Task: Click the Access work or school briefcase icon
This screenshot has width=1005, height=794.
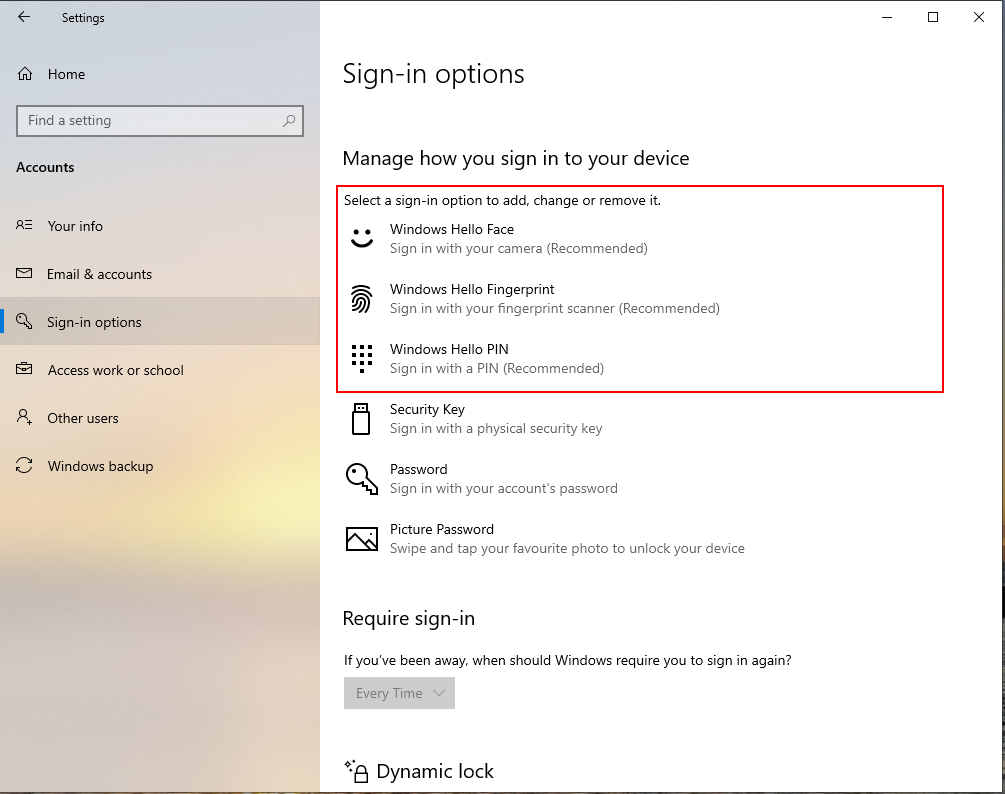Action: (x=24, y=369)
